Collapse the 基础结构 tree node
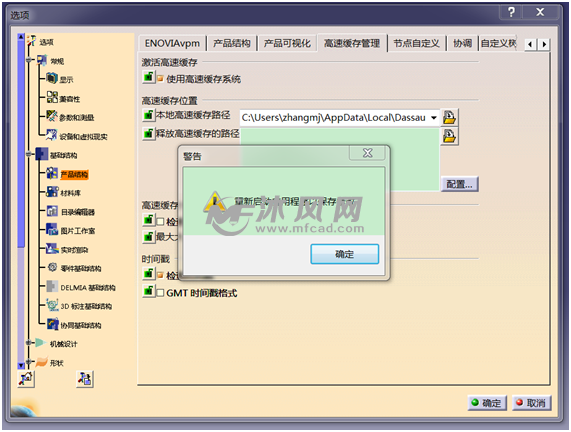The height and width of the screenshot is (432, 571). (29, 154)
